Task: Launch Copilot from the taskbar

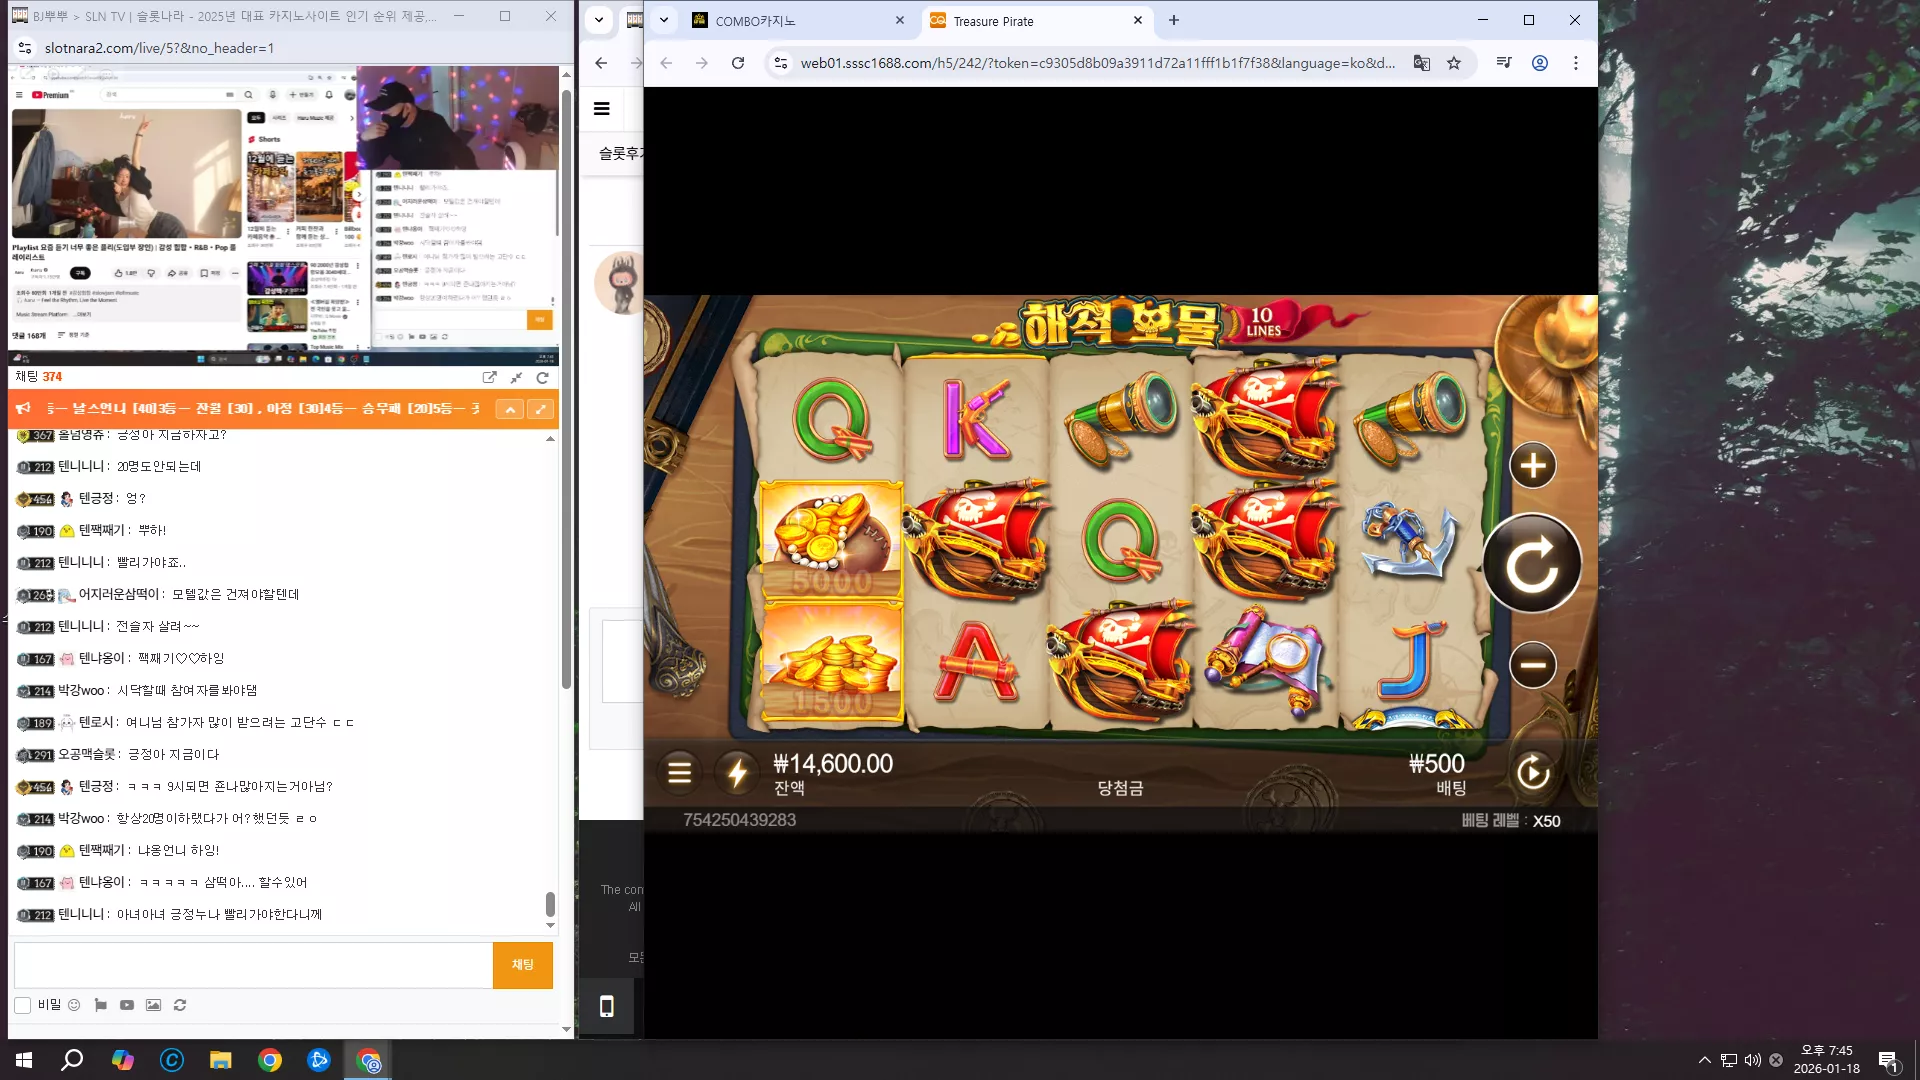Action: tap(123, 1060)
